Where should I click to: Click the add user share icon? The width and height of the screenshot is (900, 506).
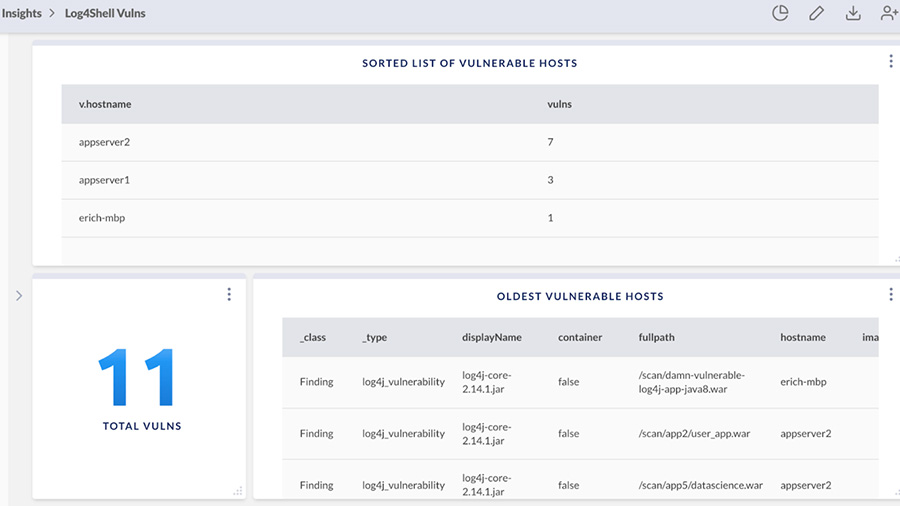tap(888, 13)
